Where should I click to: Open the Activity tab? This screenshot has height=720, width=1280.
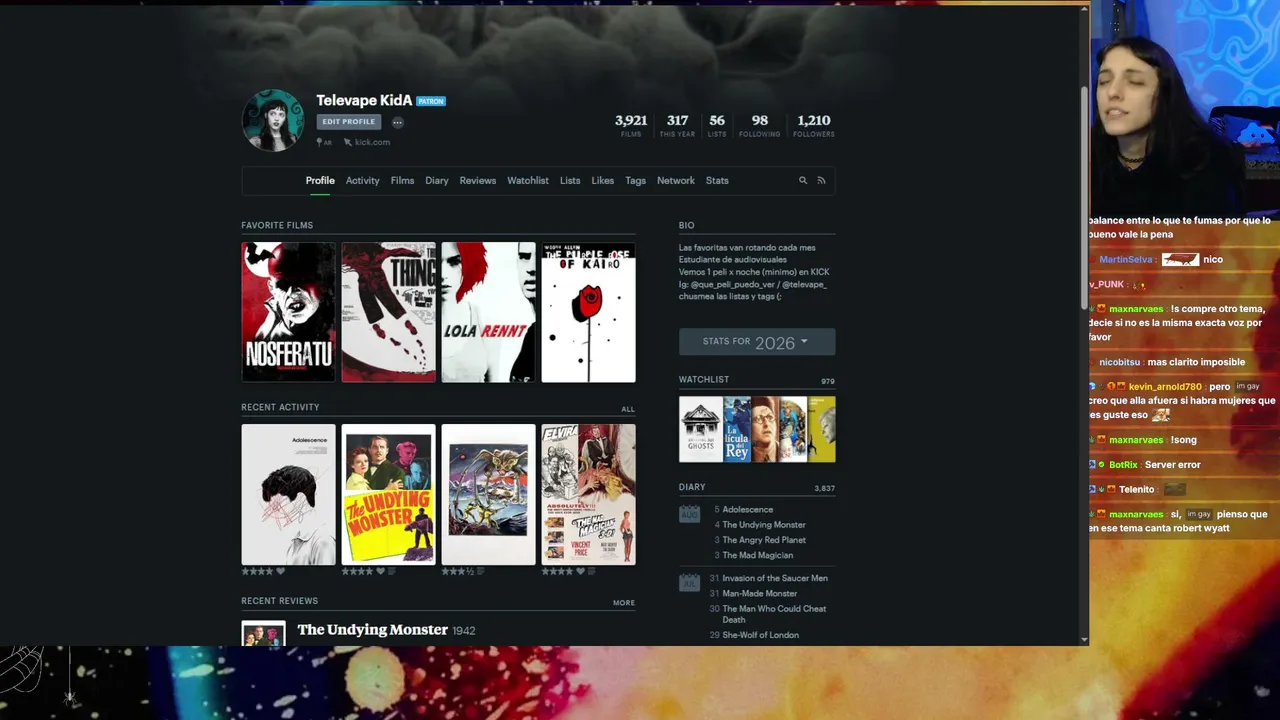click(x=362, y=181)
